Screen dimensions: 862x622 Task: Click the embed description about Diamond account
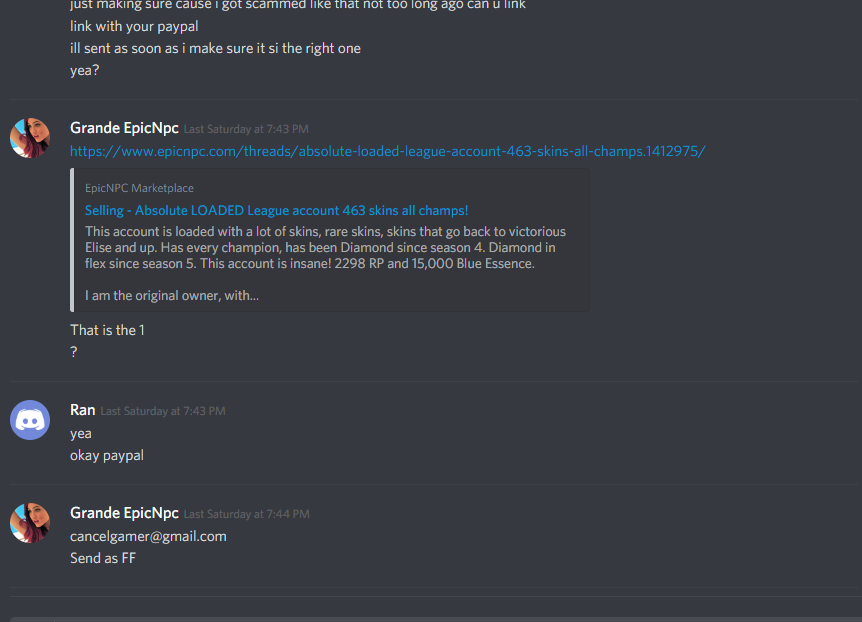pos(325,247)
